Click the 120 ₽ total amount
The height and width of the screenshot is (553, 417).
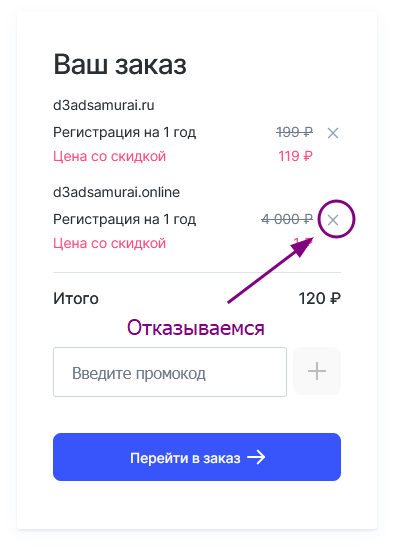coord(320,298)
